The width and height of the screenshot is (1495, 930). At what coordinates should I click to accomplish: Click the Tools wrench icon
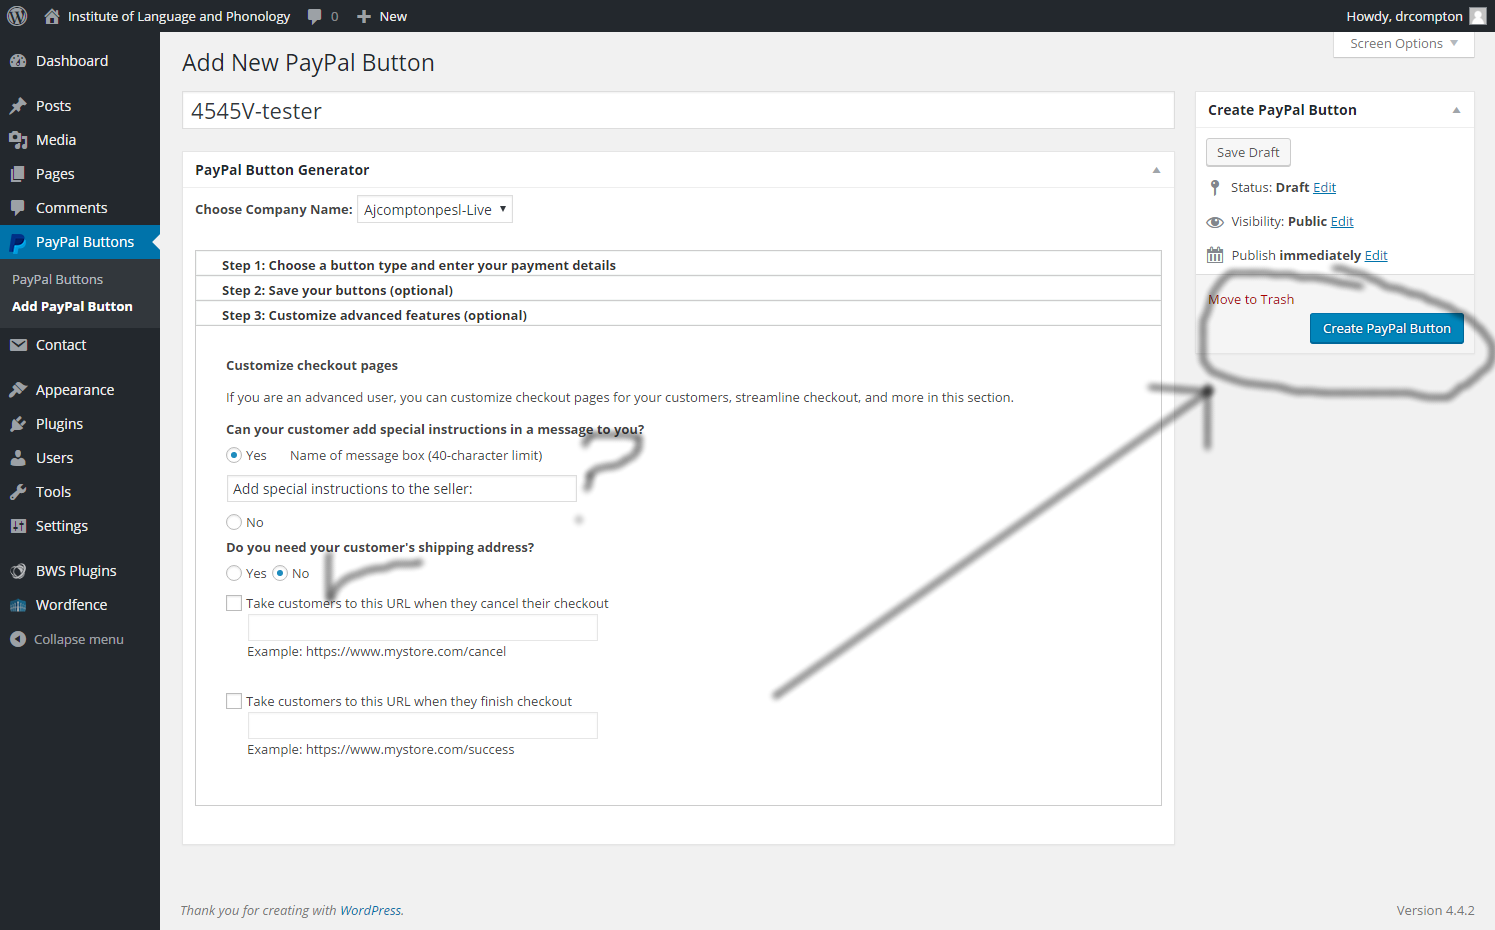18,492
